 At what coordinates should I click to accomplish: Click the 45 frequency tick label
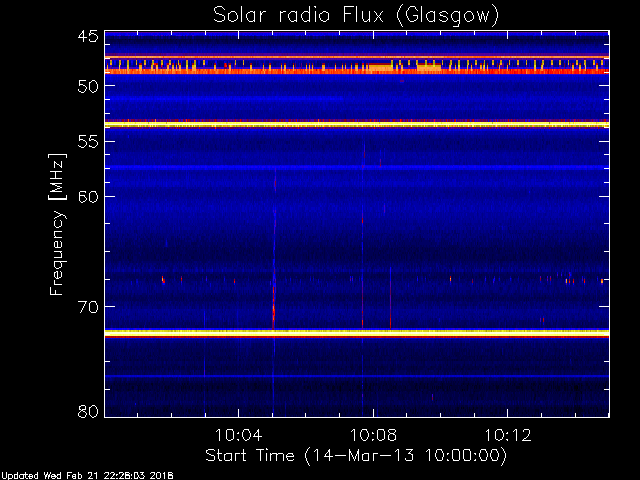88,37
